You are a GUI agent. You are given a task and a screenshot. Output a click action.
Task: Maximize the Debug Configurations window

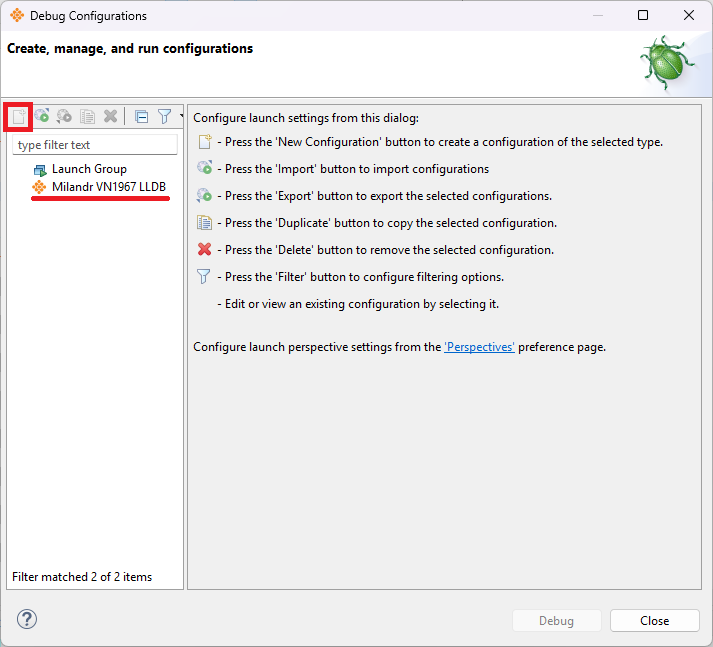[643, 15]
